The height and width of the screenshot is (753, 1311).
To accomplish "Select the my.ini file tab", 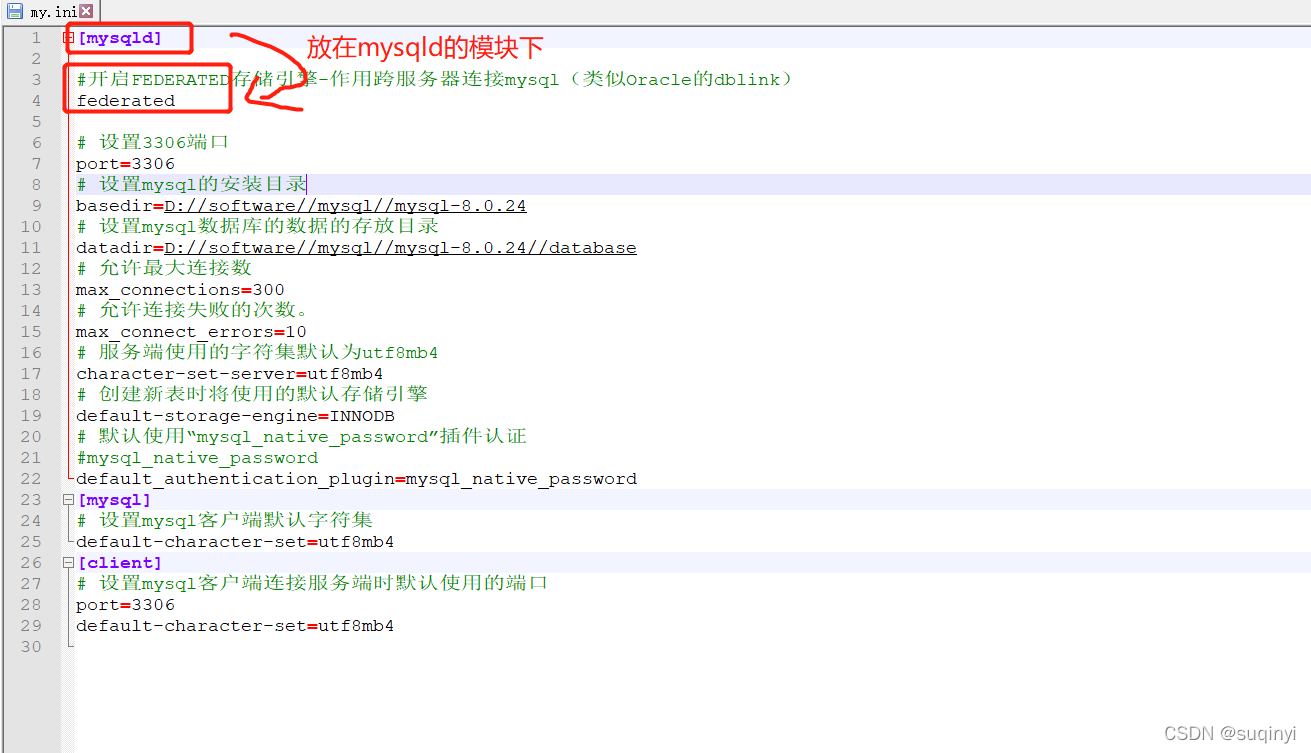I will click(x=50, y=11).
